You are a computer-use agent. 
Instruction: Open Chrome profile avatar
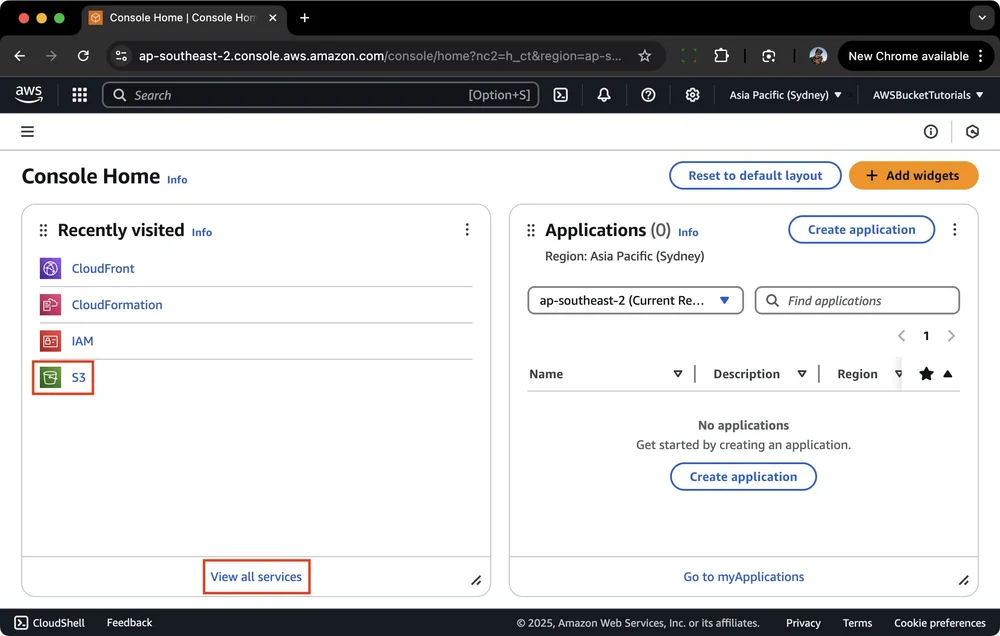(818, 55)
